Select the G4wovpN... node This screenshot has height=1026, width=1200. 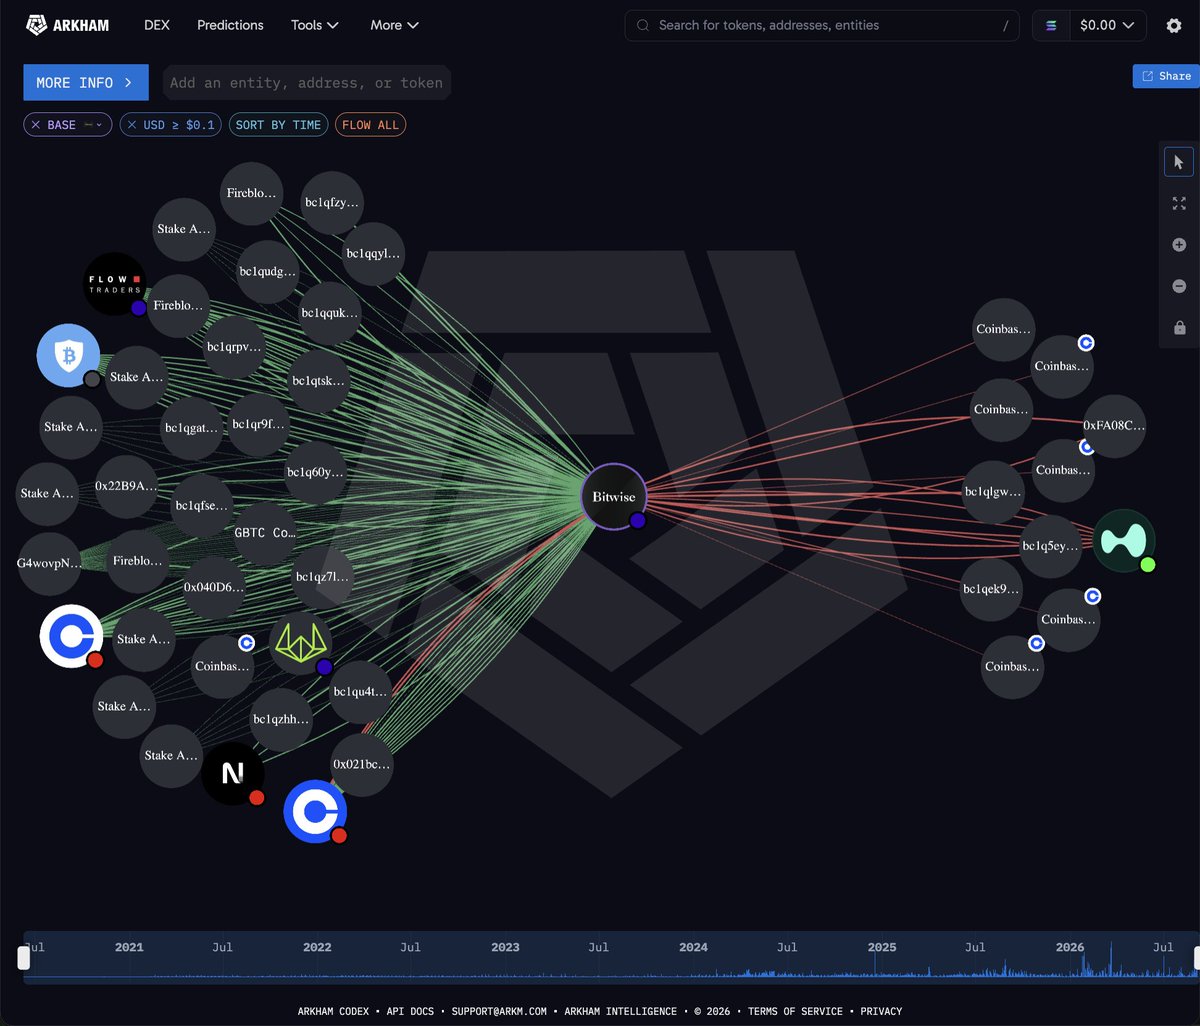(x=49, y=563)
